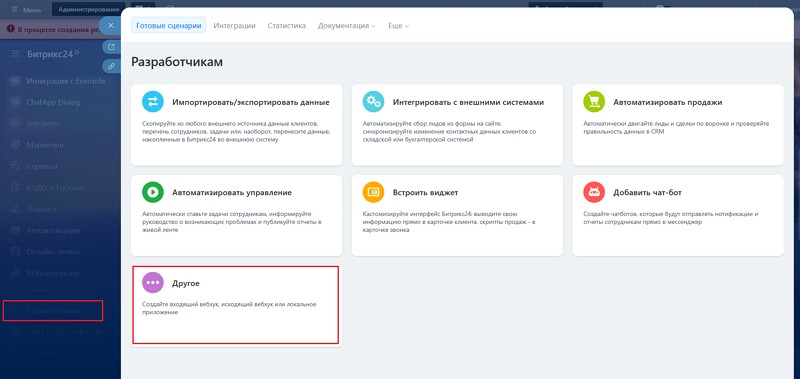Open Интегрировать с внешними системами card title
The height and width of the screenshot is (379, 800).
468,102
